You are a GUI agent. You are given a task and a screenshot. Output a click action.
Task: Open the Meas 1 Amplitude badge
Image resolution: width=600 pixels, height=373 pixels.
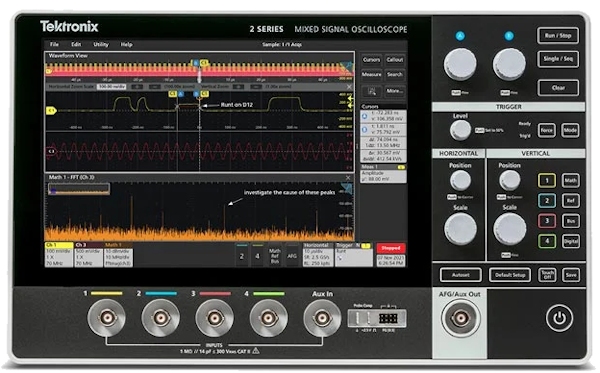tap(383, 173)
